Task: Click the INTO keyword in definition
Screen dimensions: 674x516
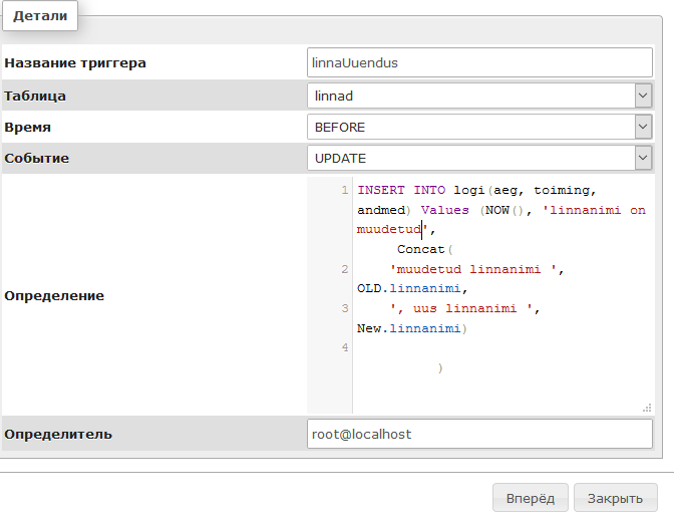Action: point(429,190)
